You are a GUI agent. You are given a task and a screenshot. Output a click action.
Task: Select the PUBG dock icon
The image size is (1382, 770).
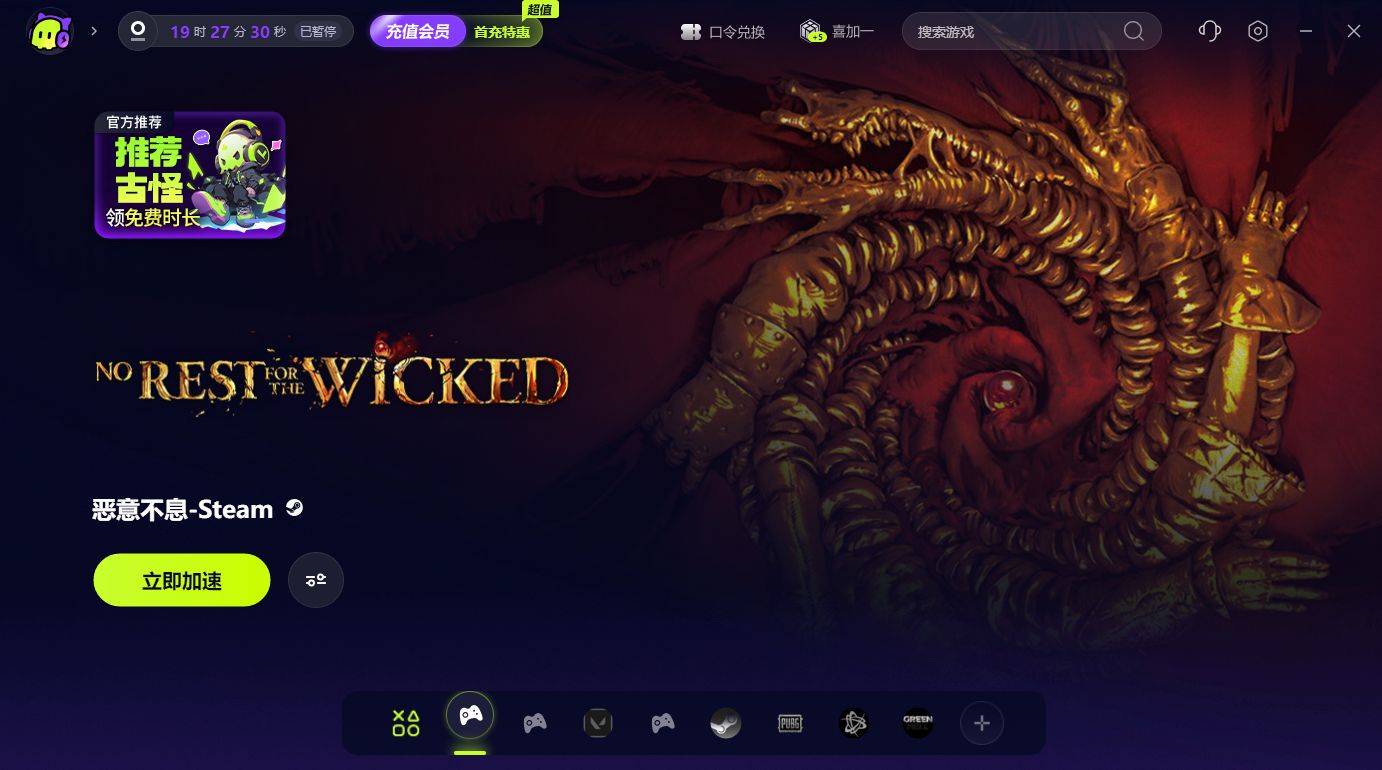tap(790, 723)
